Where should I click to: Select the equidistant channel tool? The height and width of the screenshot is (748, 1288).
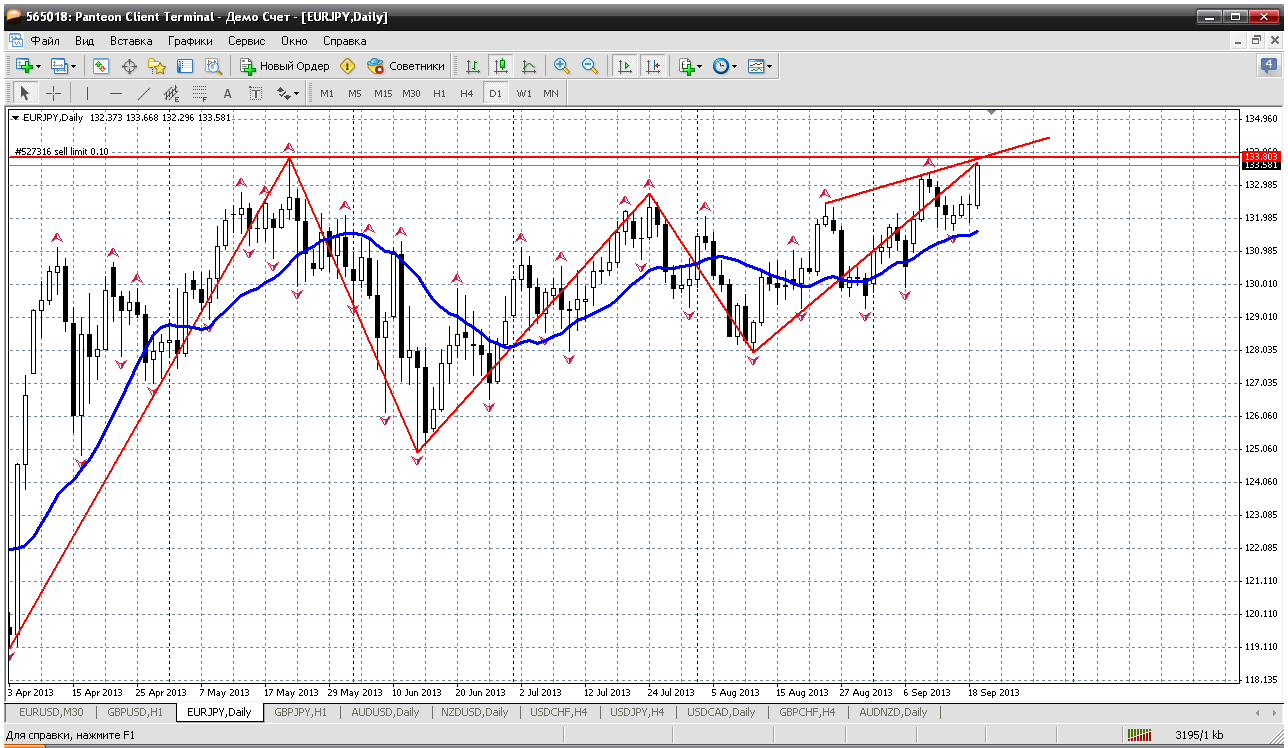[x=172, y=93]
